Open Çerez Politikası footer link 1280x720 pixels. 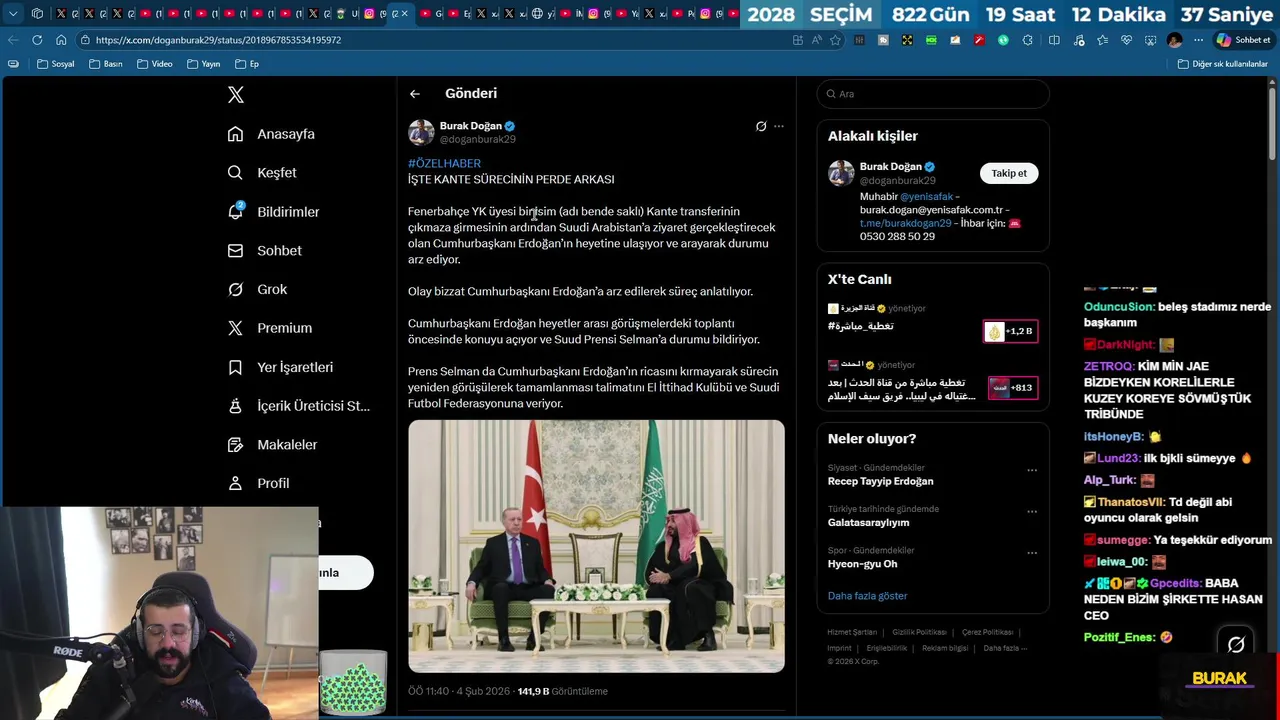pyautogui.click(x=987, y=632)
